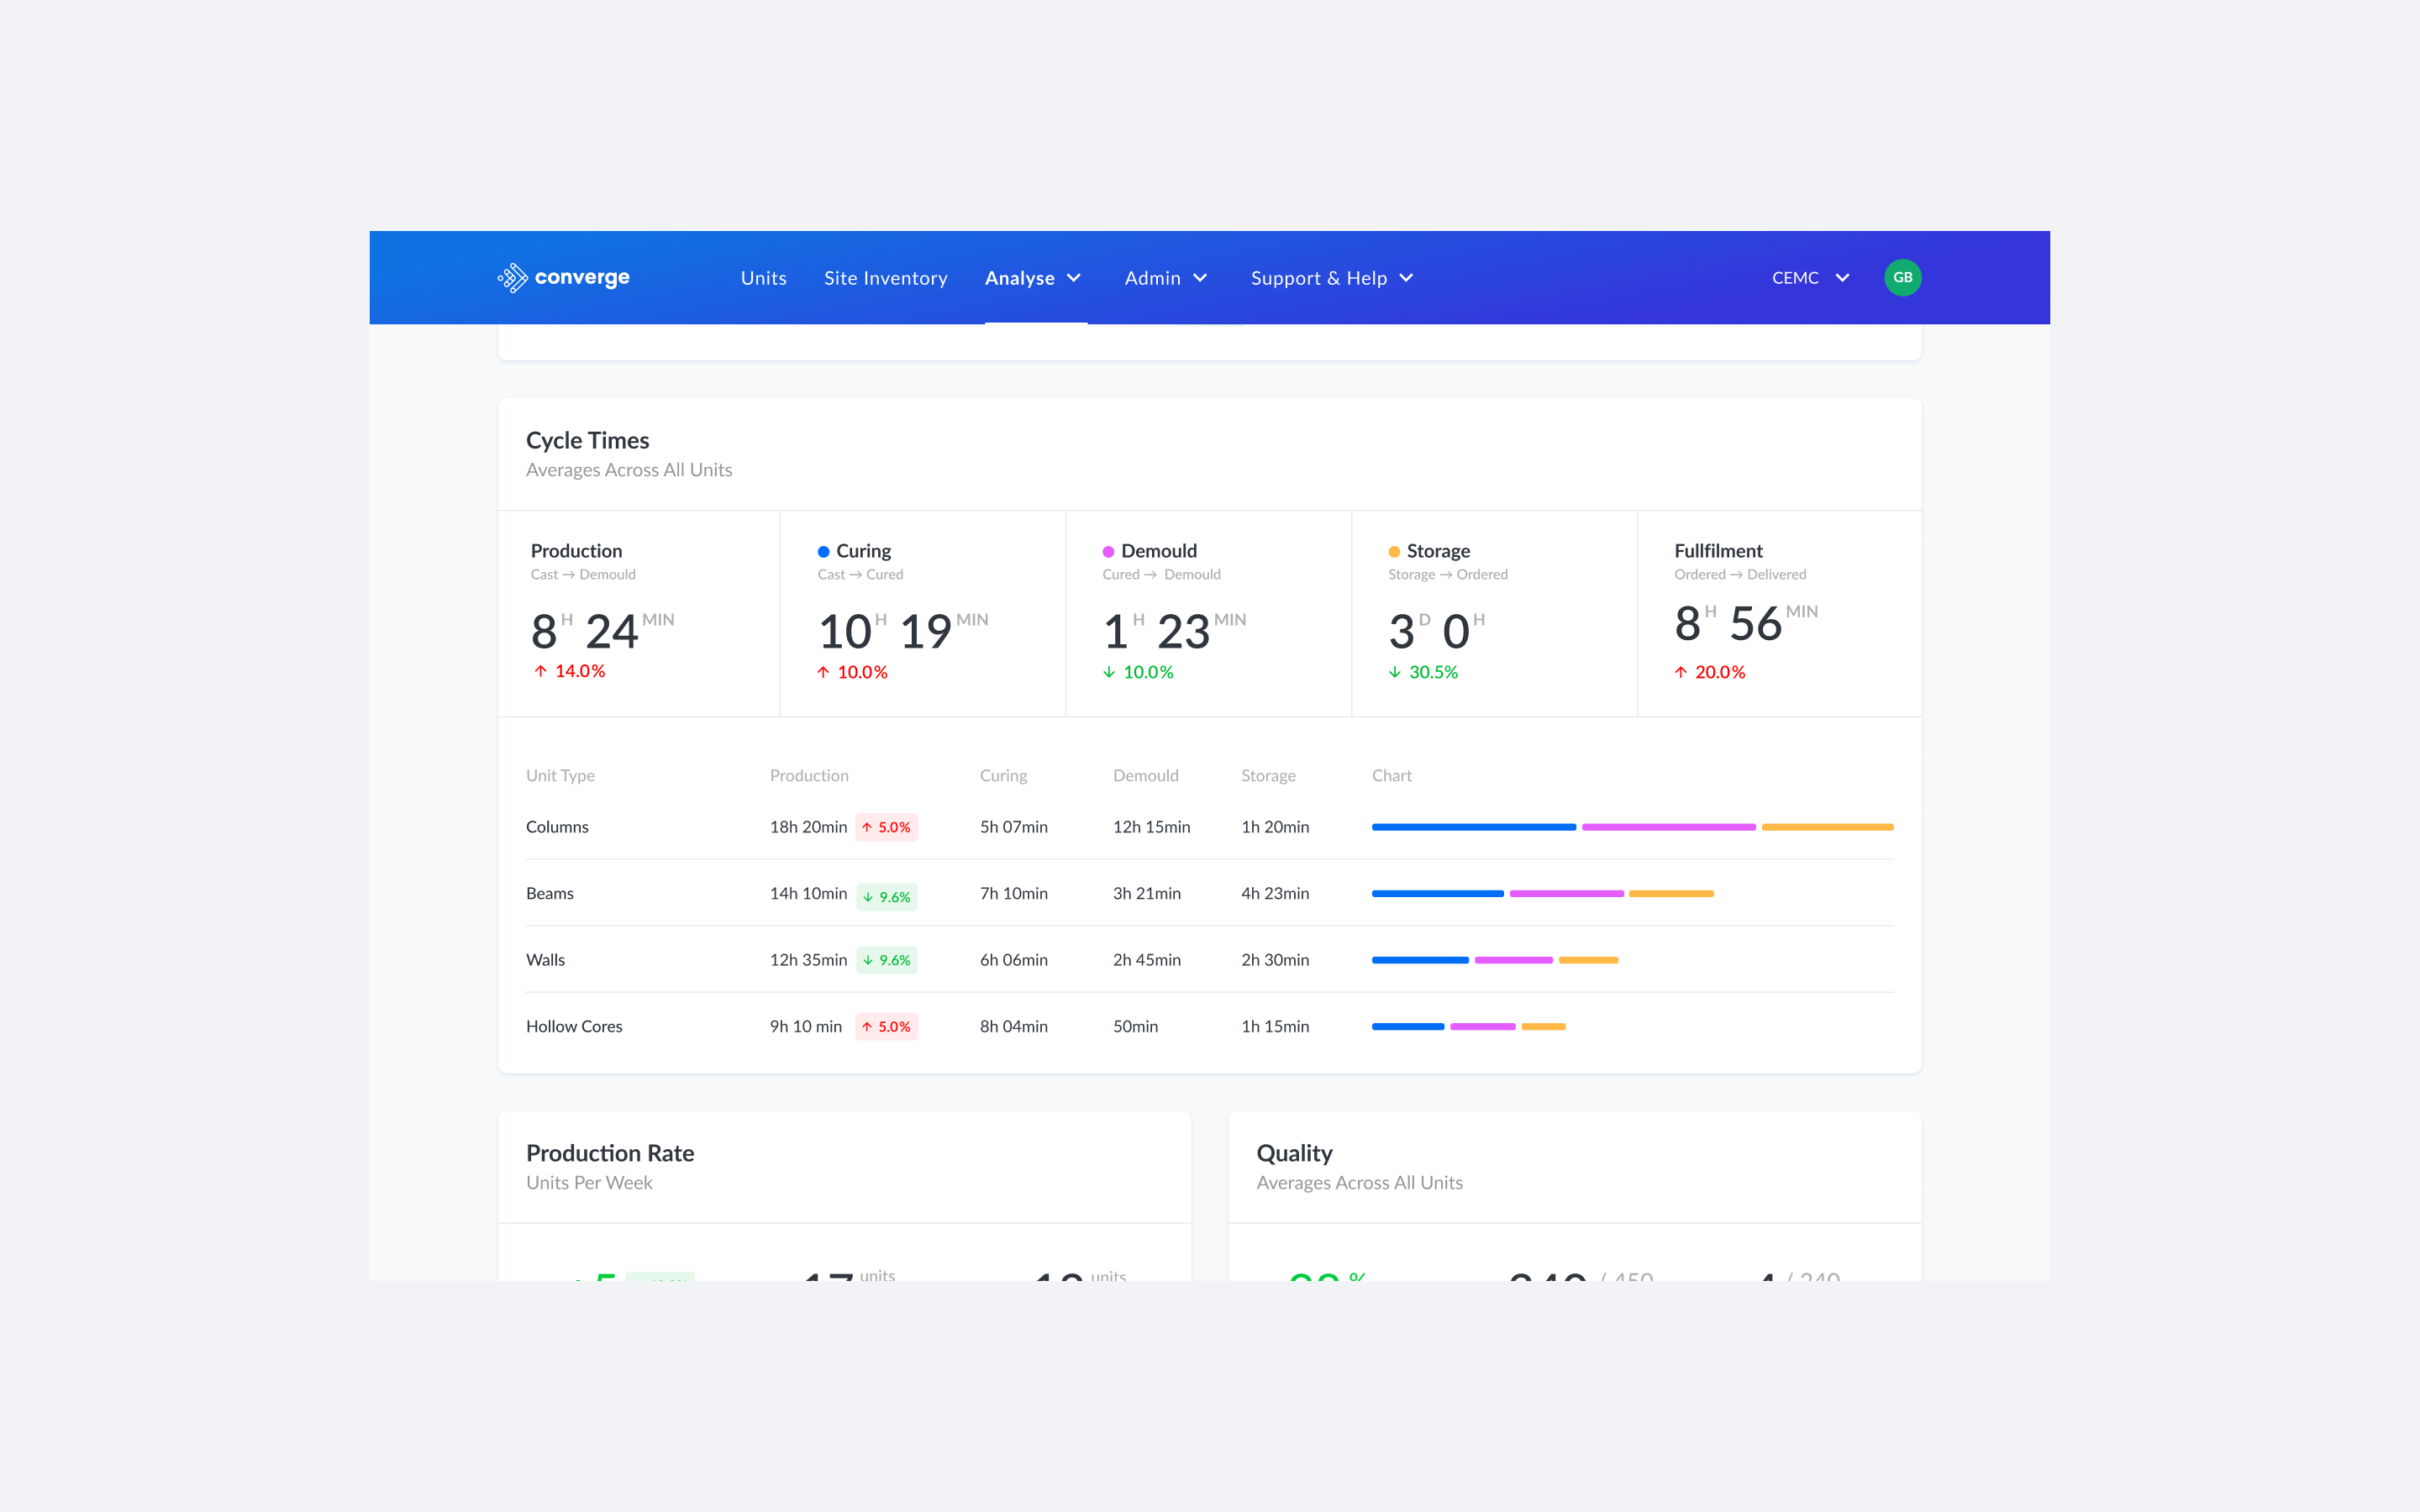Image resolution: width=2420 pixels, height=1512 pixels.
Task: Open the GB user avatar
Action: pos(1902,277)
